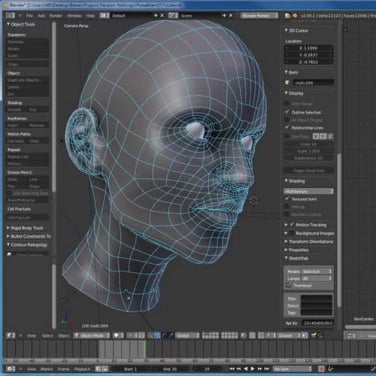376x376 pixels.
Task: Enable All Object Origins checkbox
Action: (287, 120)
